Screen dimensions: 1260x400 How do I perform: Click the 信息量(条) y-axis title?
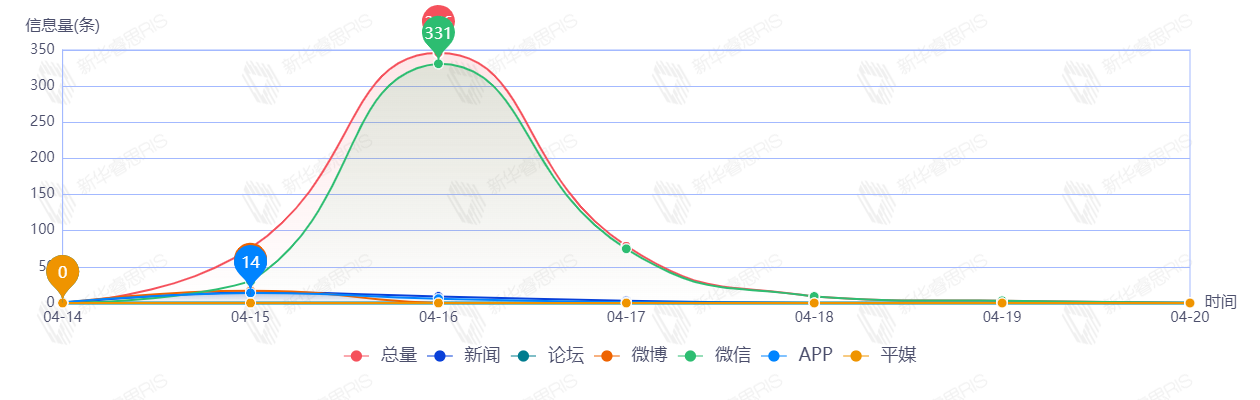(x=62, y=26)
